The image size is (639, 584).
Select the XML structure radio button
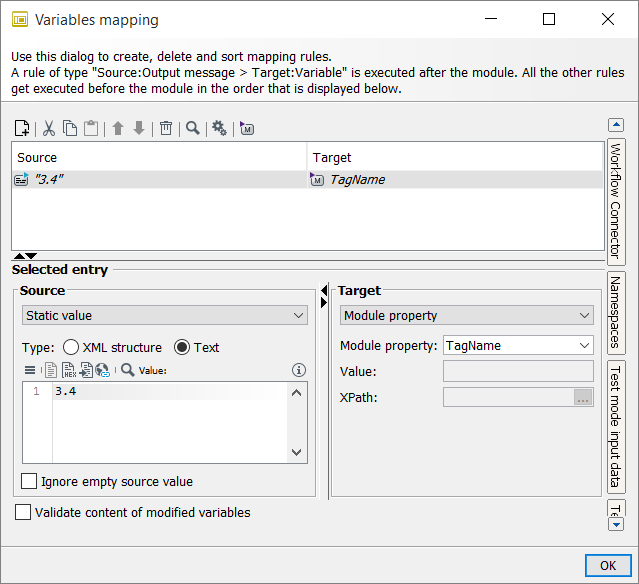tap(71, 347)
